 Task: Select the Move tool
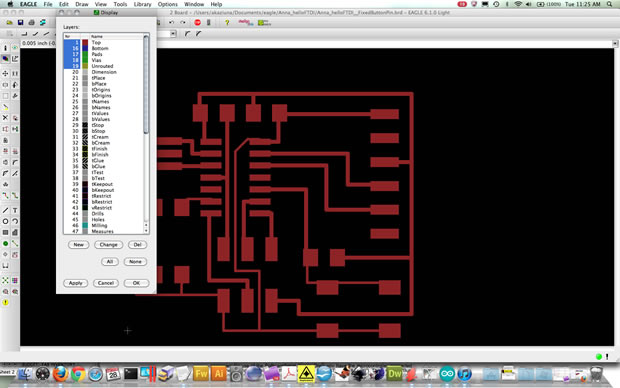tap(5, 74)
